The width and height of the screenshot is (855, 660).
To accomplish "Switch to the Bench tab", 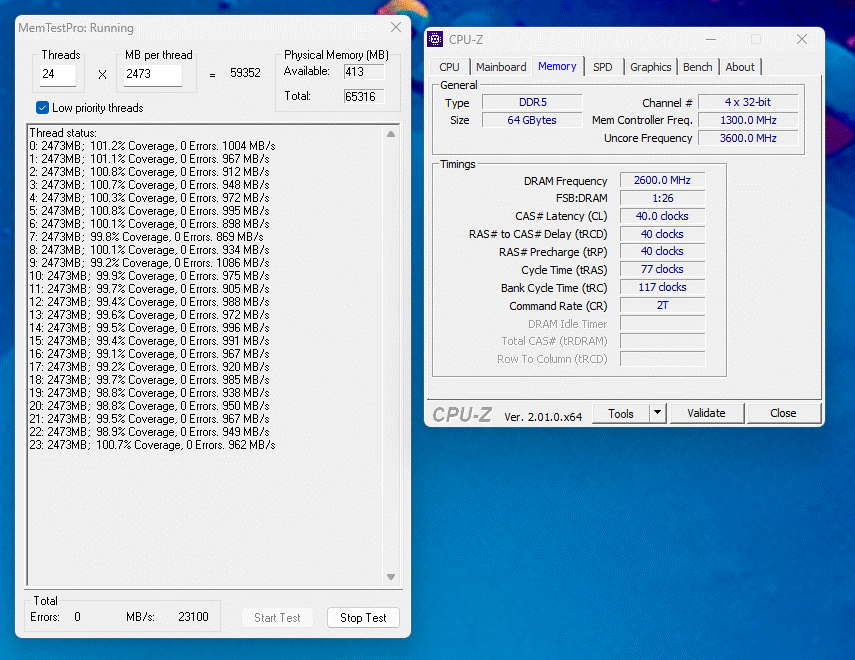I will 697,67.
